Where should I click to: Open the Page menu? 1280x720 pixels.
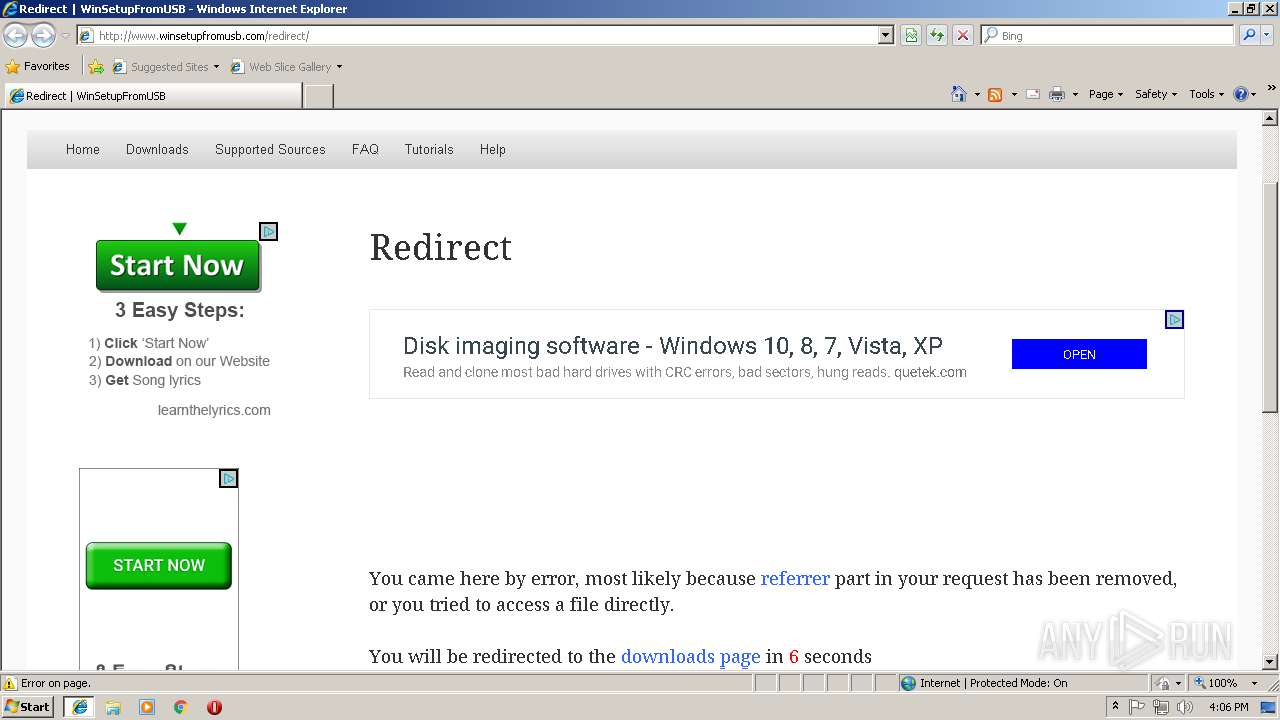pyautogui.click(x=1106, y=94)
